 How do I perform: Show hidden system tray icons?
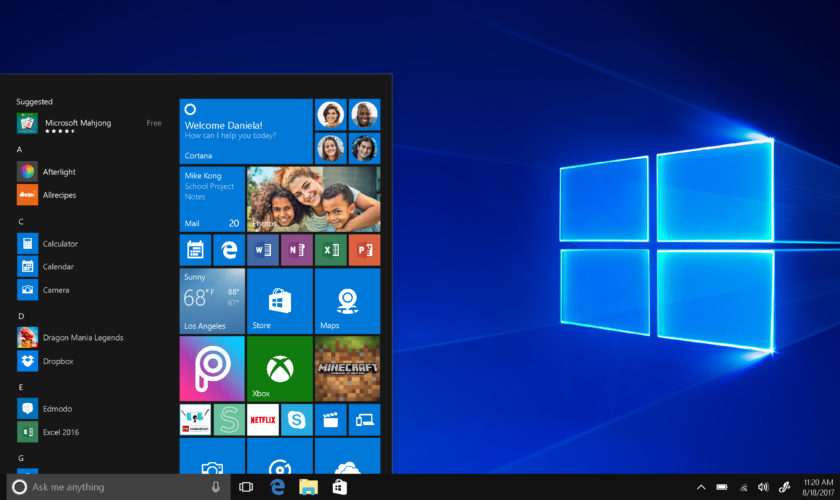tap(701, 487)
